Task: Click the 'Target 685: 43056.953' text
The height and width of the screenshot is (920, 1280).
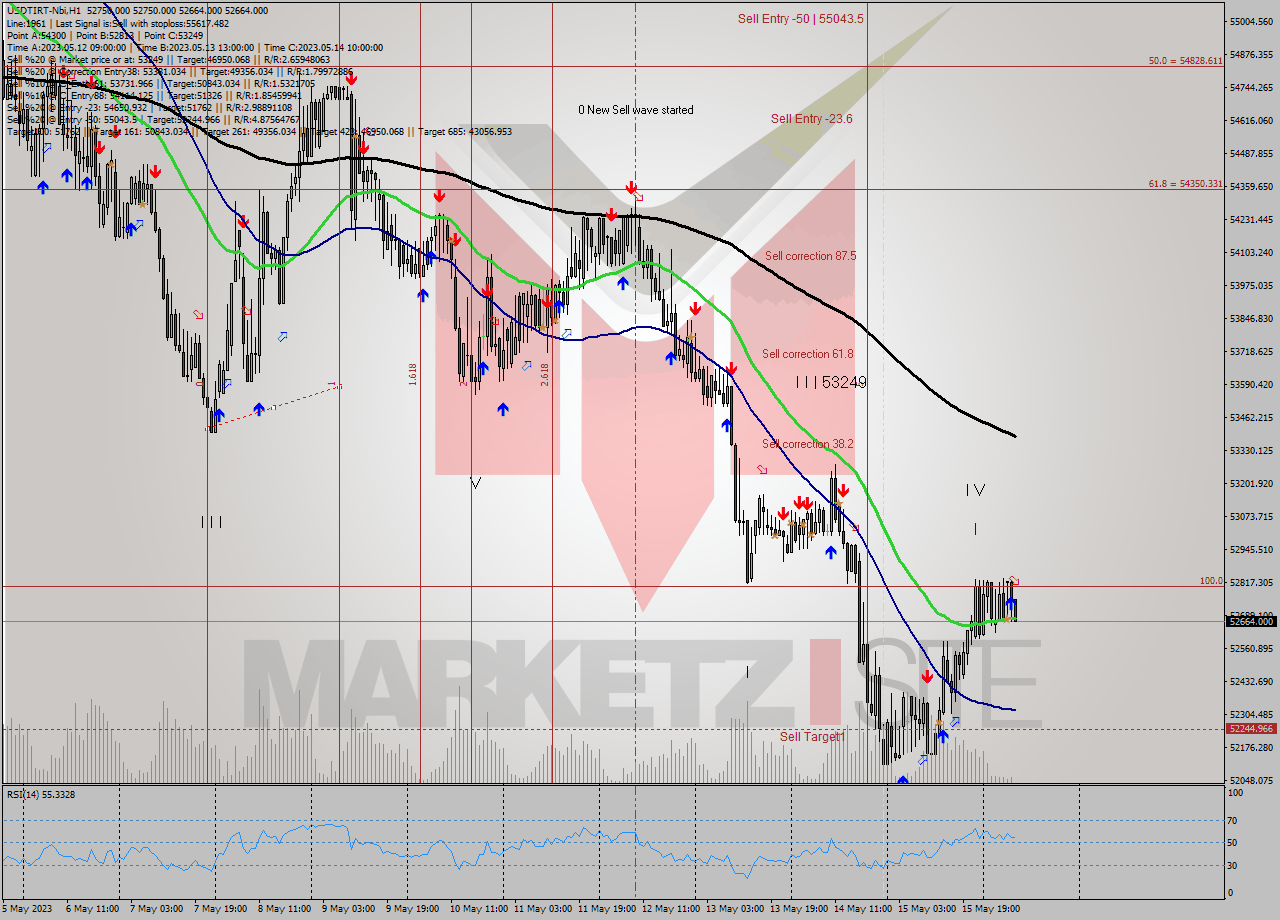Action: 465,131
